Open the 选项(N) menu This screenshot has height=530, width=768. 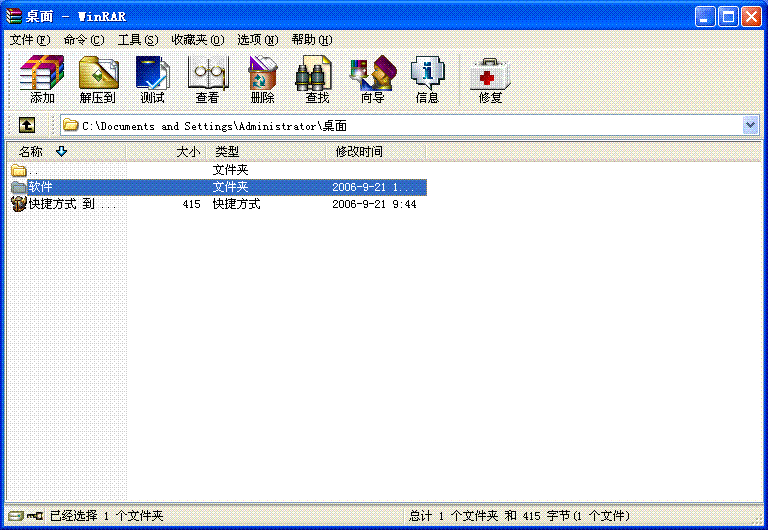coord(258,40)
